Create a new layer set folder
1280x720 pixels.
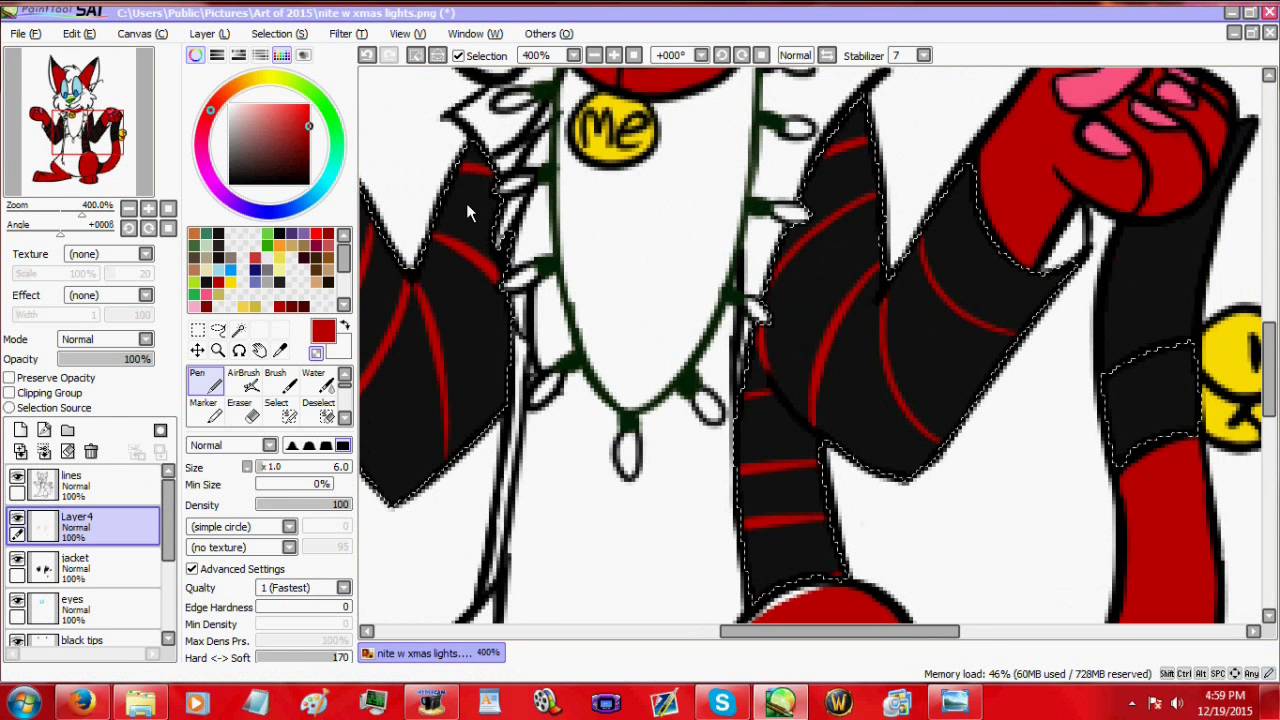(68, 430)
